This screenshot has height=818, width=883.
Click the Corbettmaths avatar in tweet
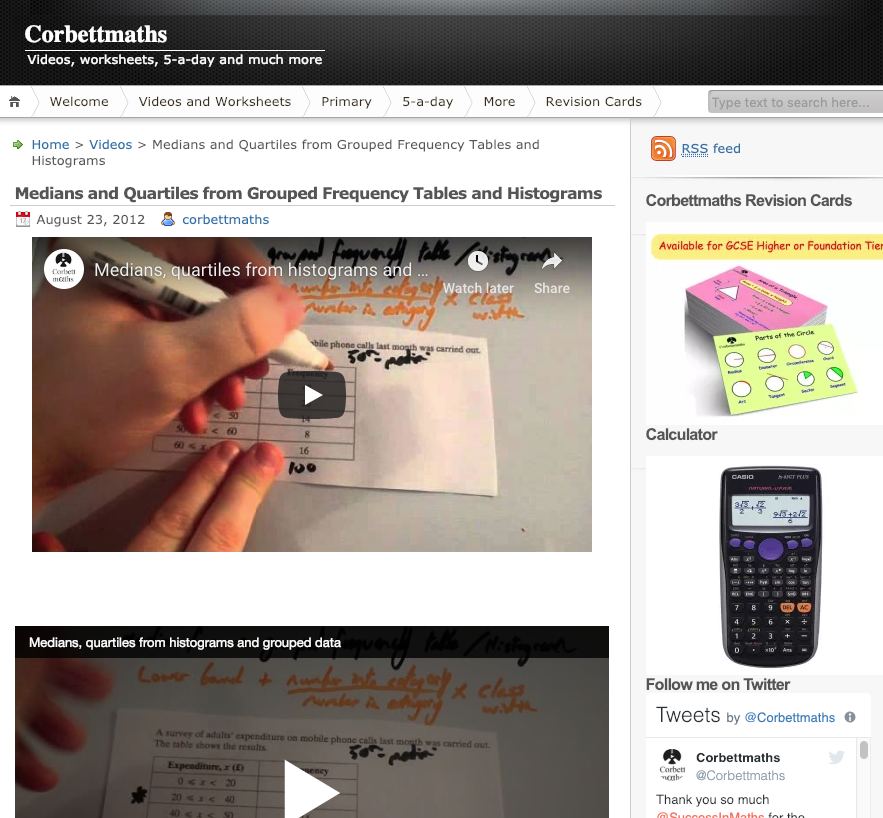pos(672,765)
